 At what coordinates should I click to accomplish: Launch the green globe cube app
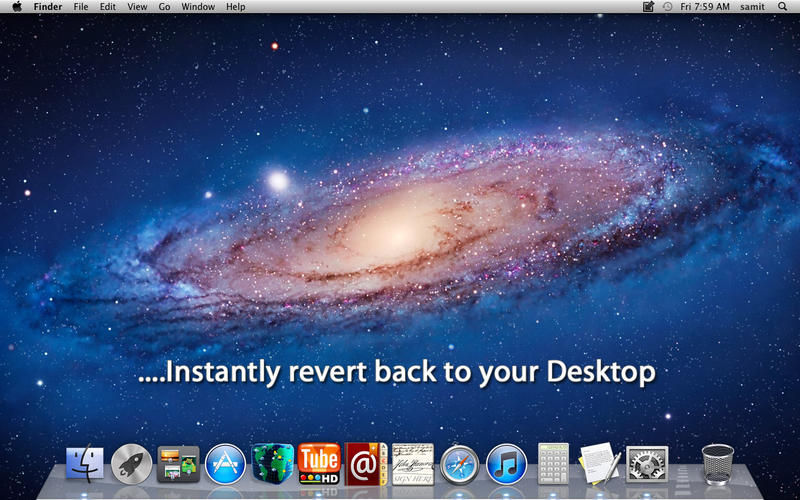tap(272, 463)
